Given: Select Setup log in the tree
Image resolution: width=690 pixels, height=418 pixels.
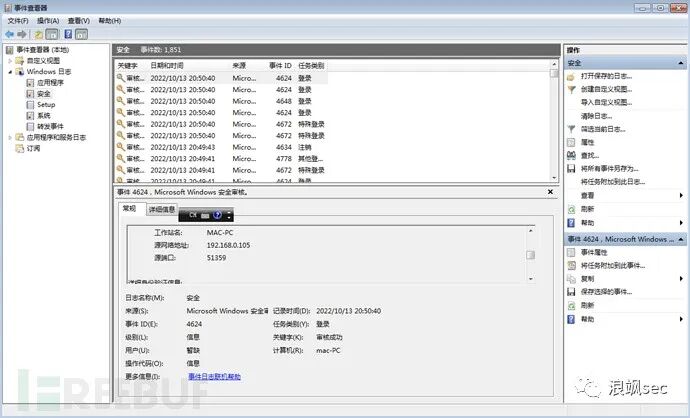Looking at the screenshot, I should tap(46, 105).
